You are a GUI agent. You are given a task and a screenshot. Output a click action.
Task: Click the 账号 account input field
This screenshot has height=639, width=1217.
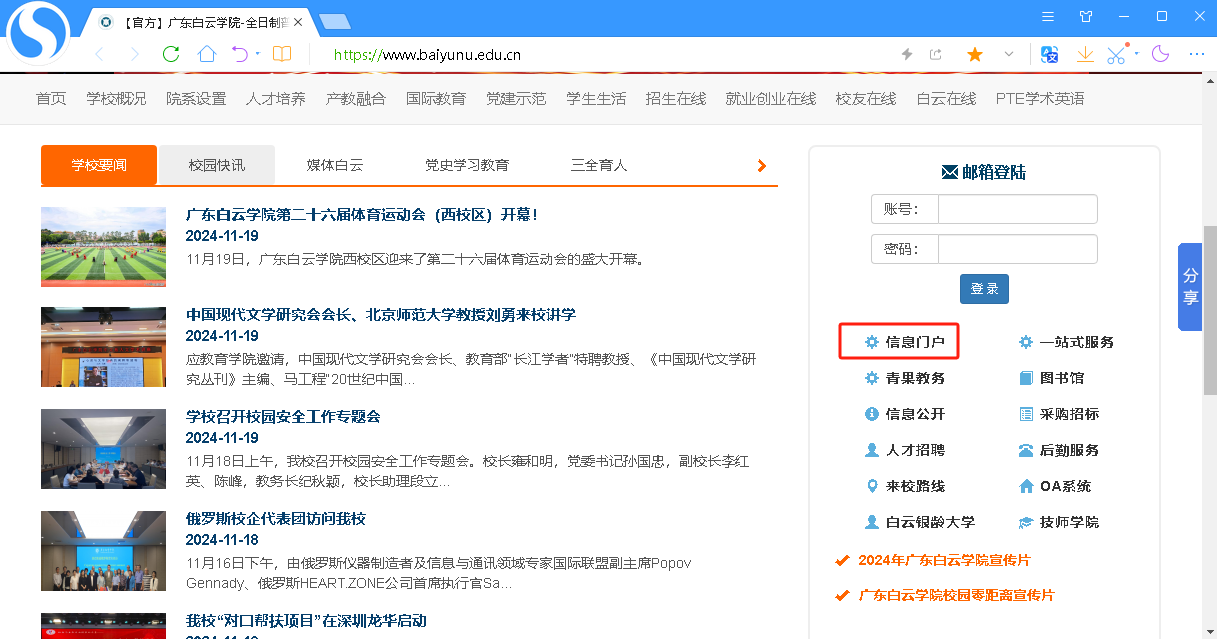coord(1017,209)
